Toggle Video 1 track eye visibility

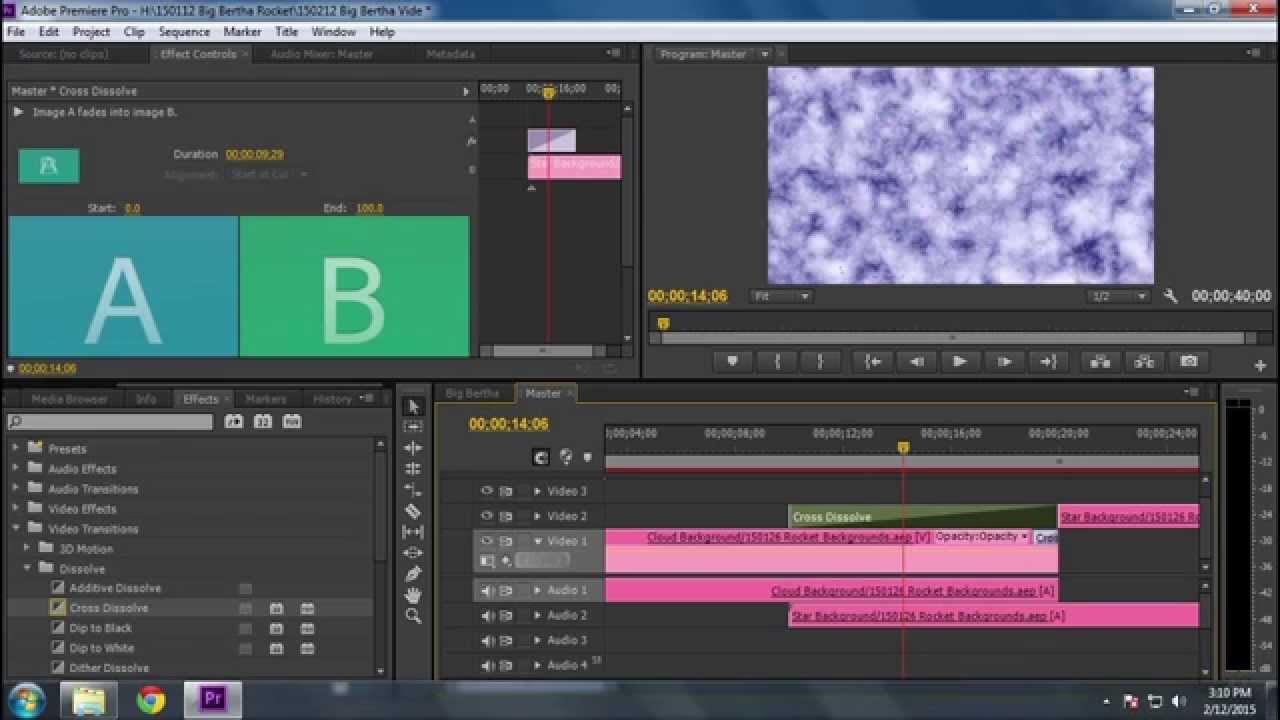coord(487,541)
